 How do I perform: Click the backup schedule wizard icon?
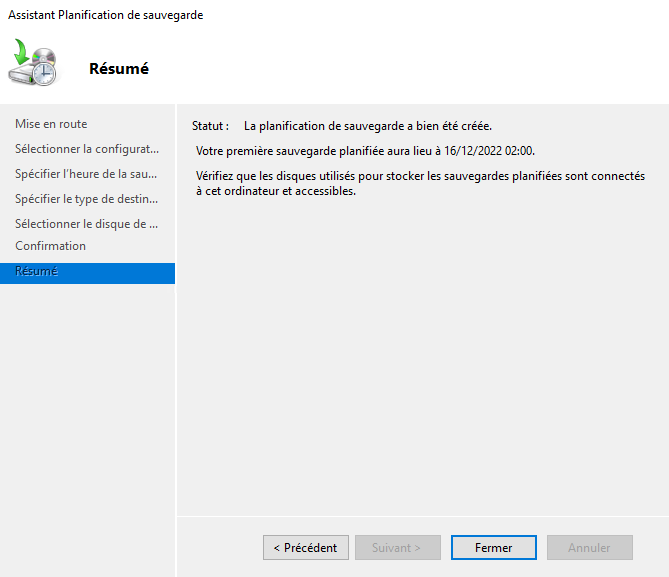(33, 62)
